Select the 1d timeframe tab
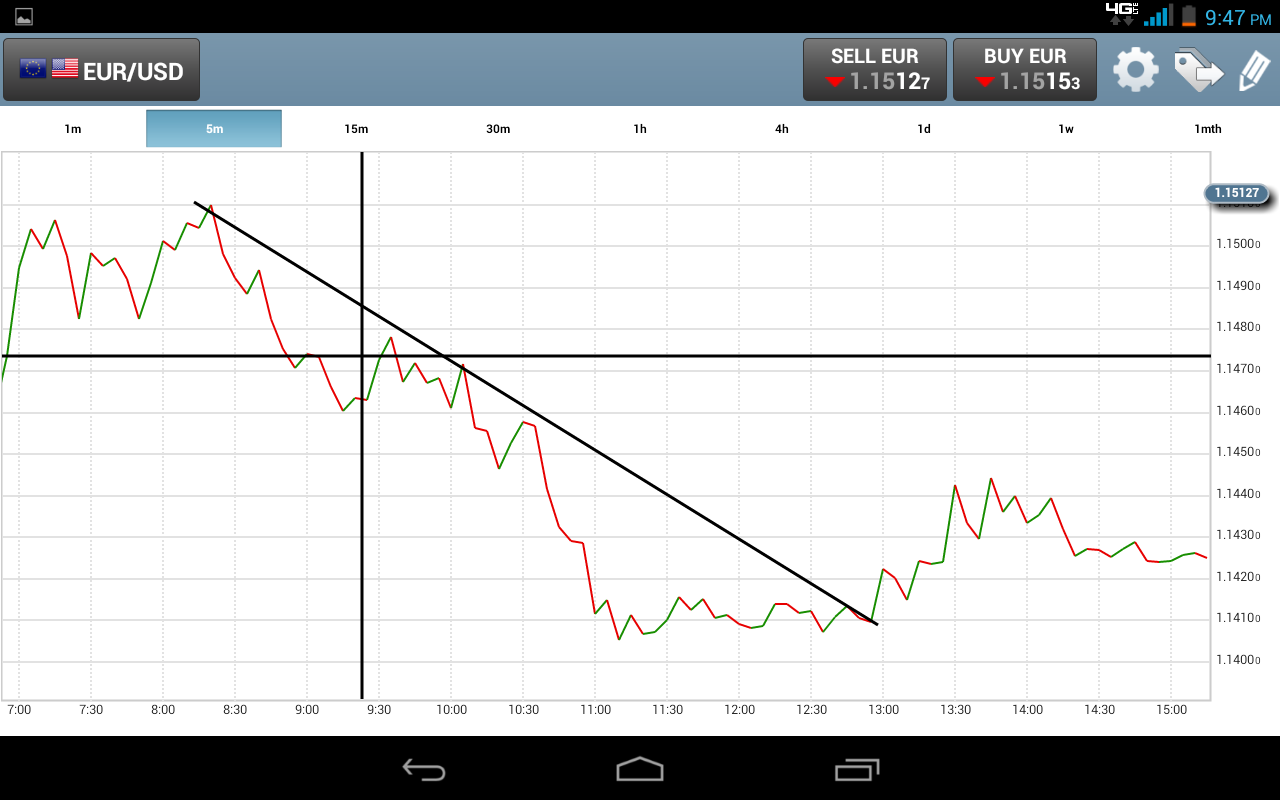Viewport: 1280px width, 800px height. click(924, 129)
